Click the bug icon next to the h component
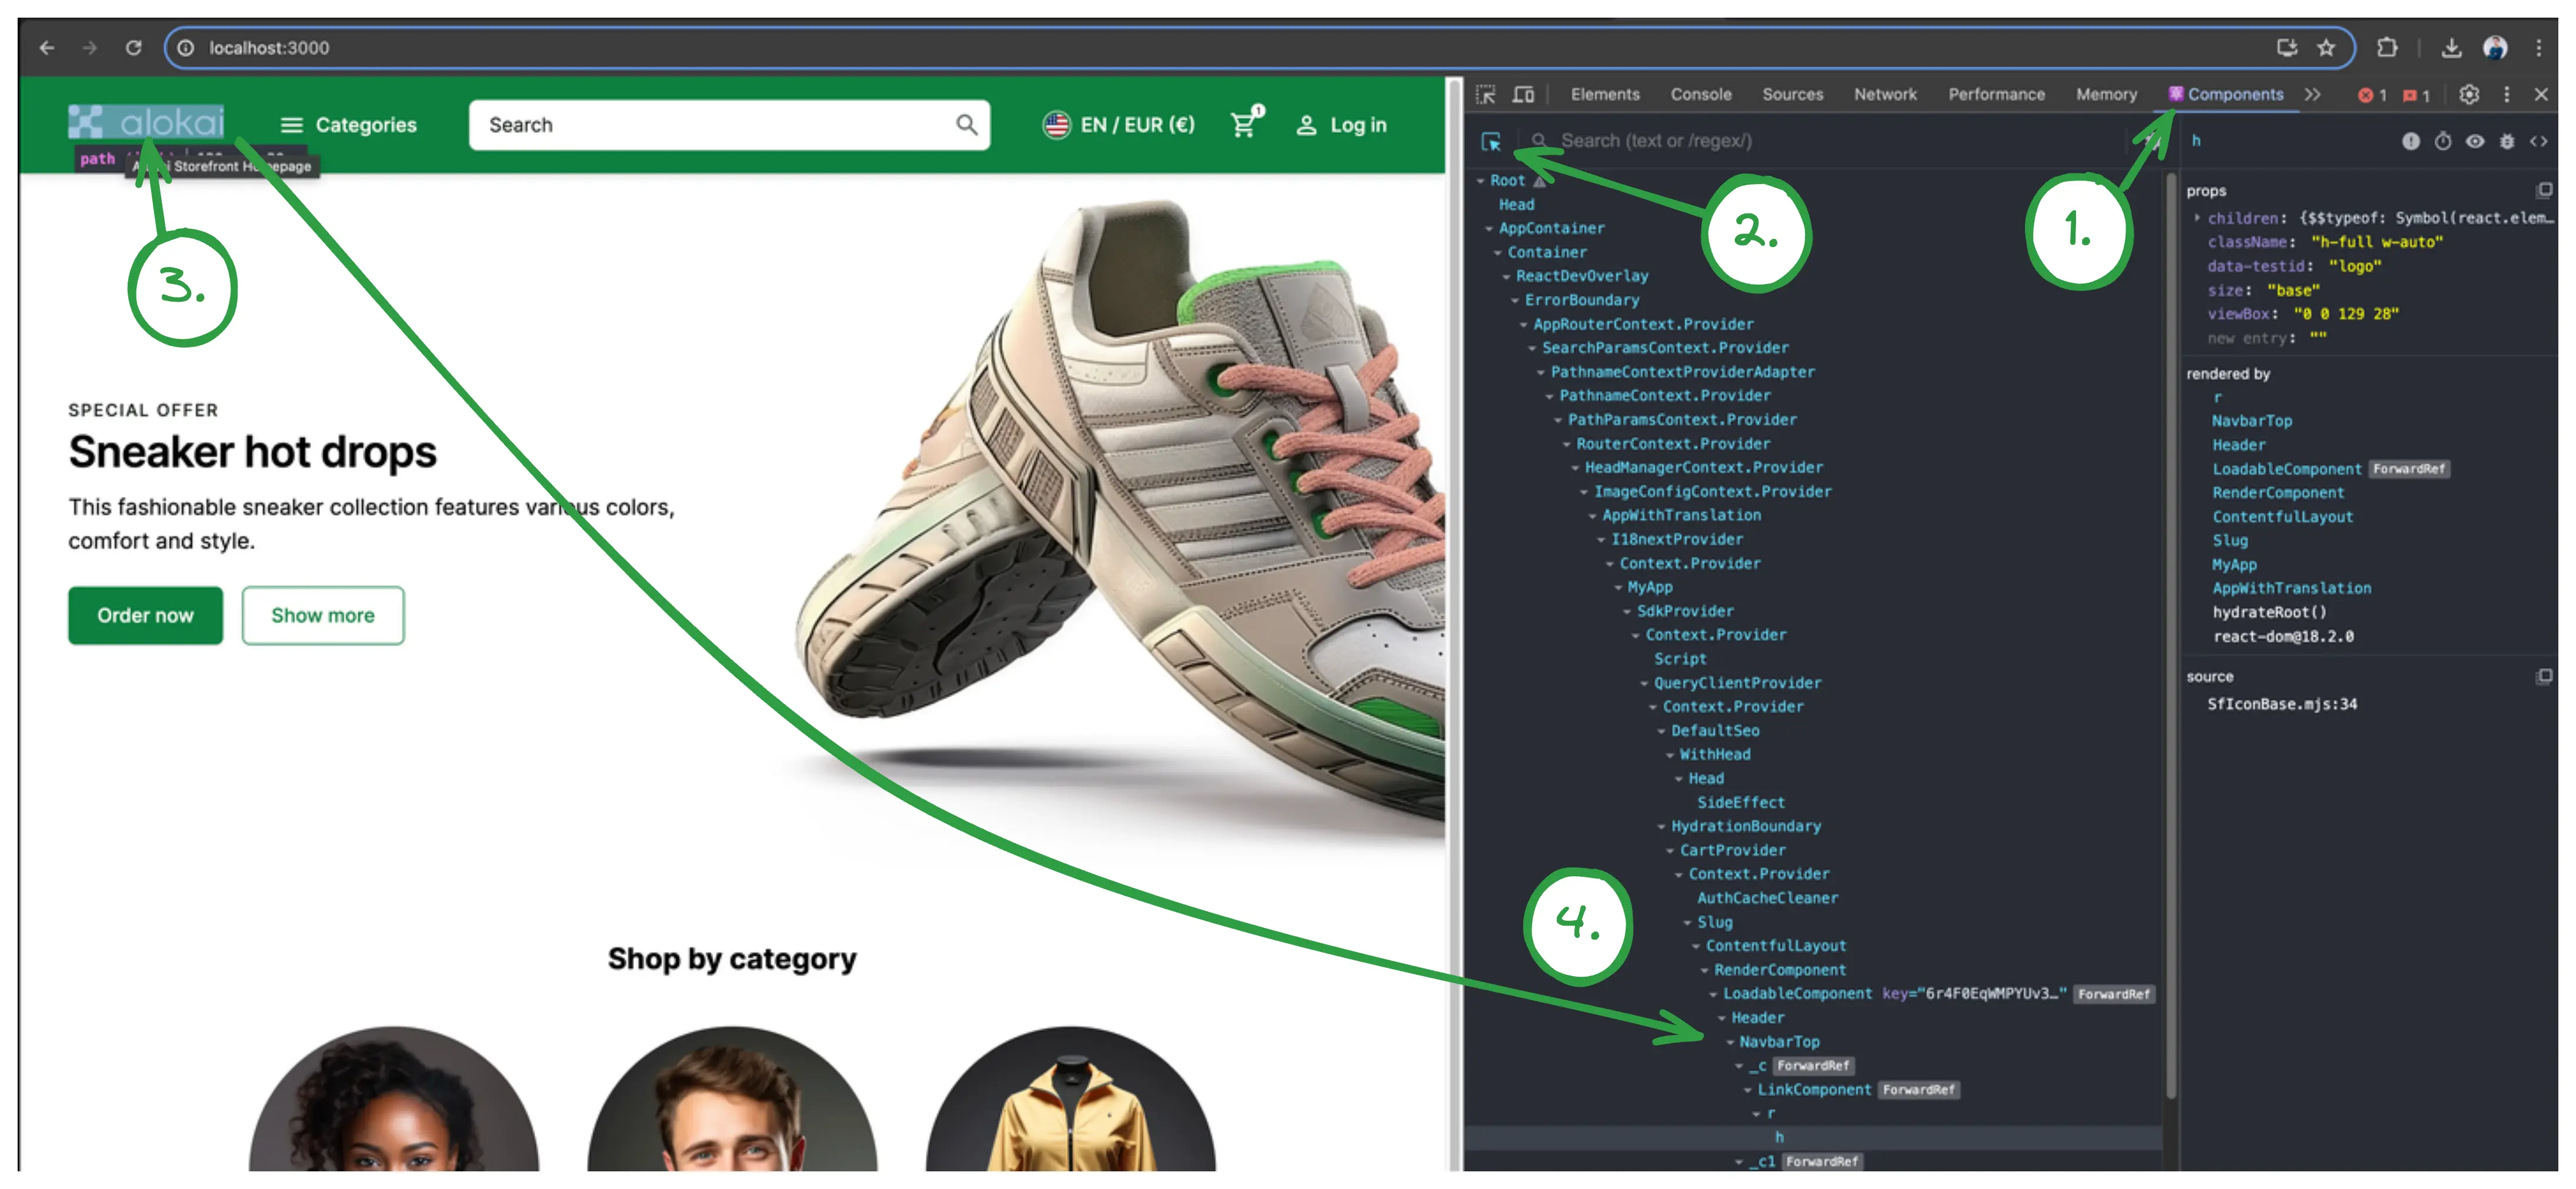 2507,141
